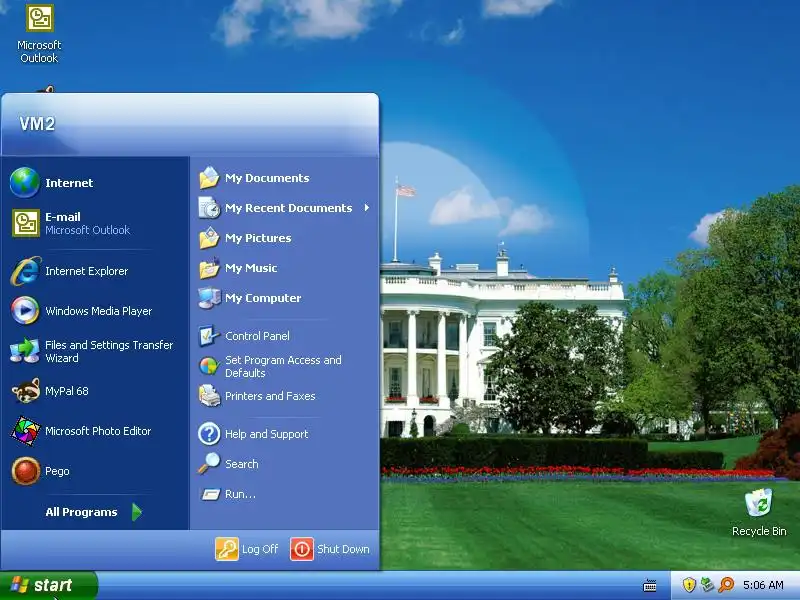Click the "Pego" label text
The image size is (800, 600).
click(57, 471)
